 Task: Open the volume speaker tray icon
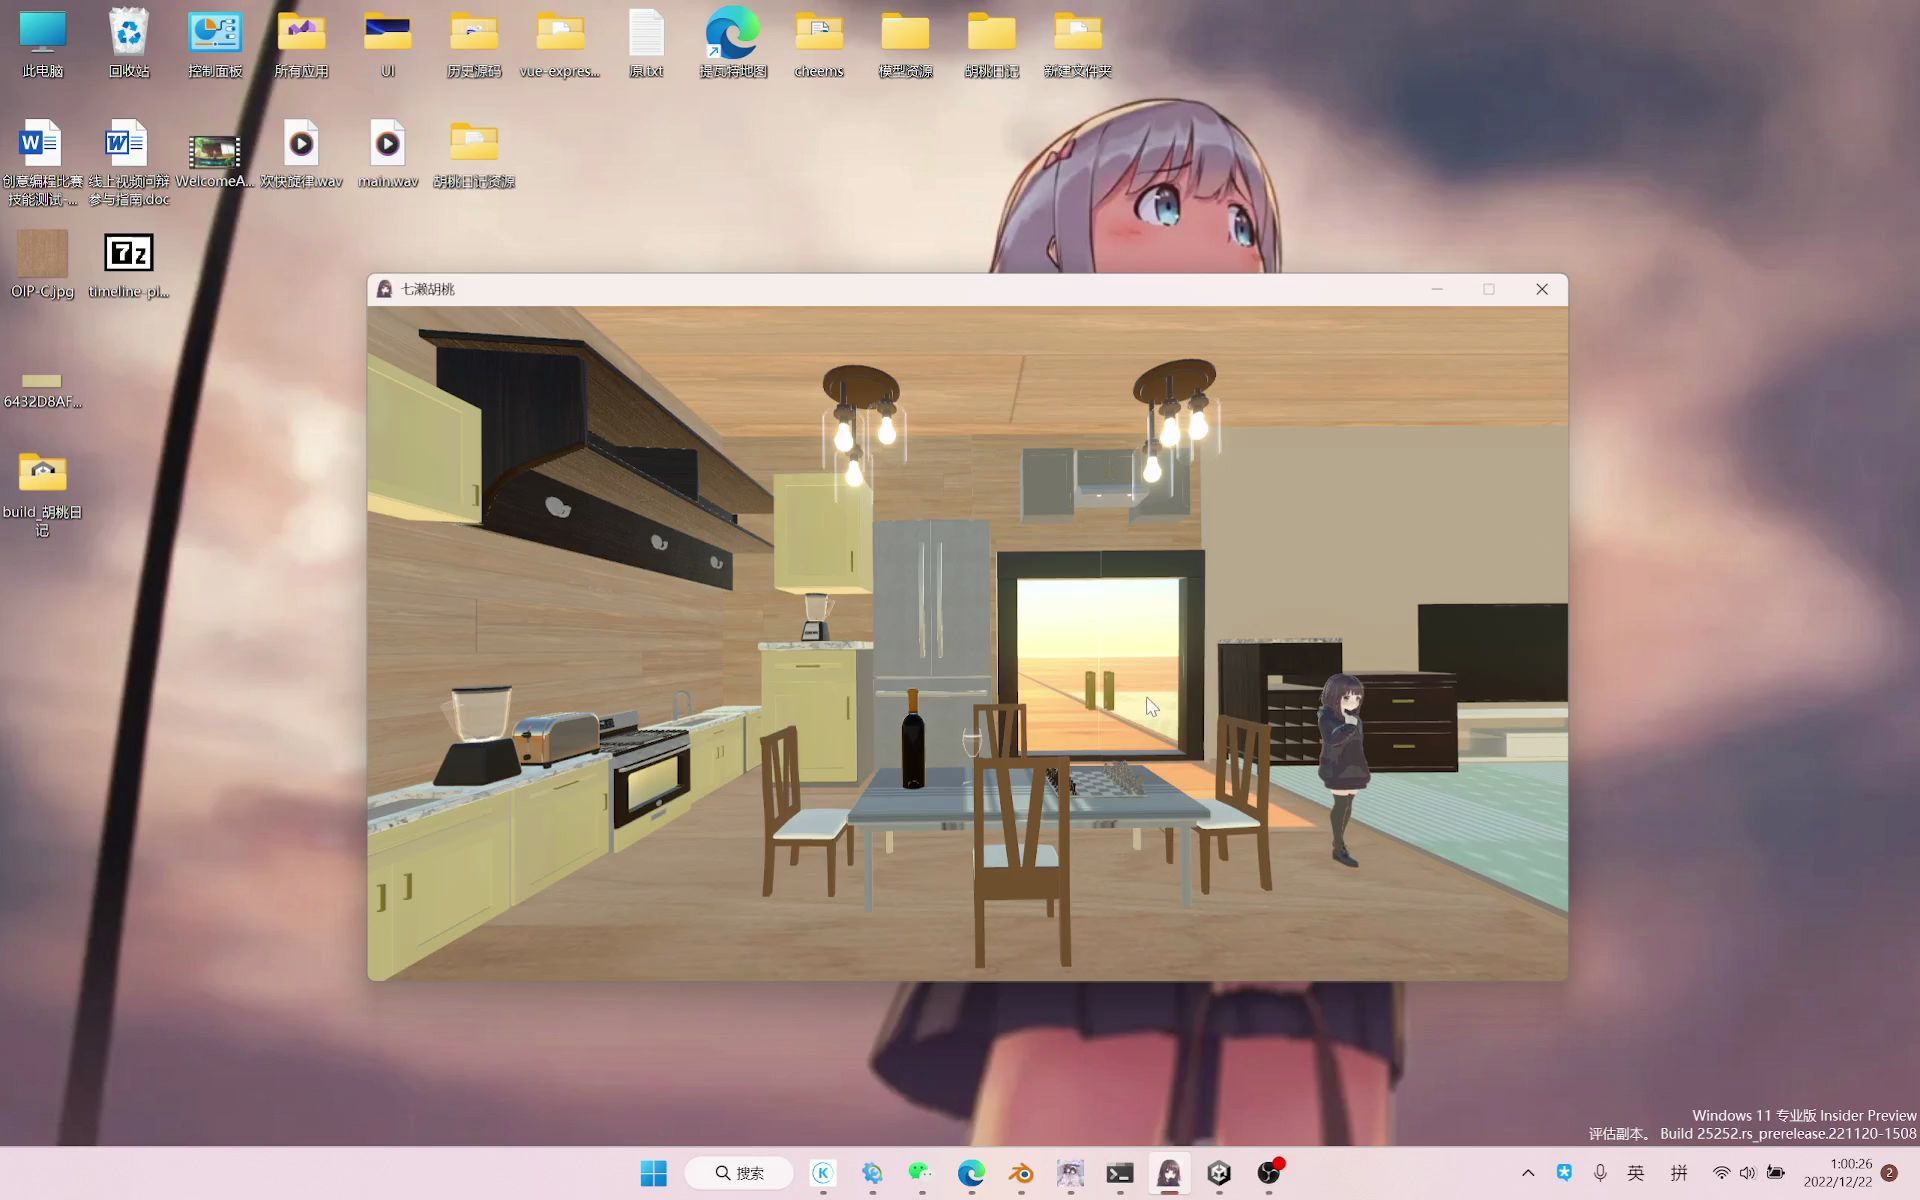[1747, 1173]
